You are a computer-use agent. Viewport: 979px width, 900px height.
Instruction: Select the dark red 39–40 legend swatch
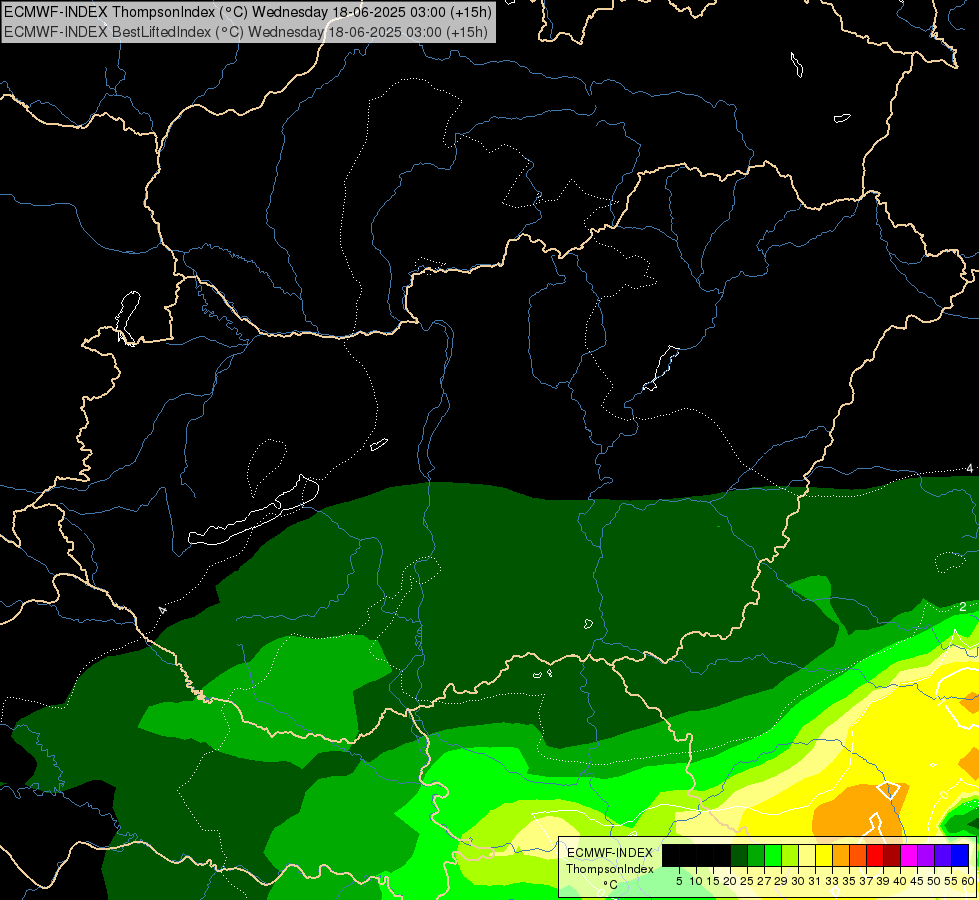892,855
